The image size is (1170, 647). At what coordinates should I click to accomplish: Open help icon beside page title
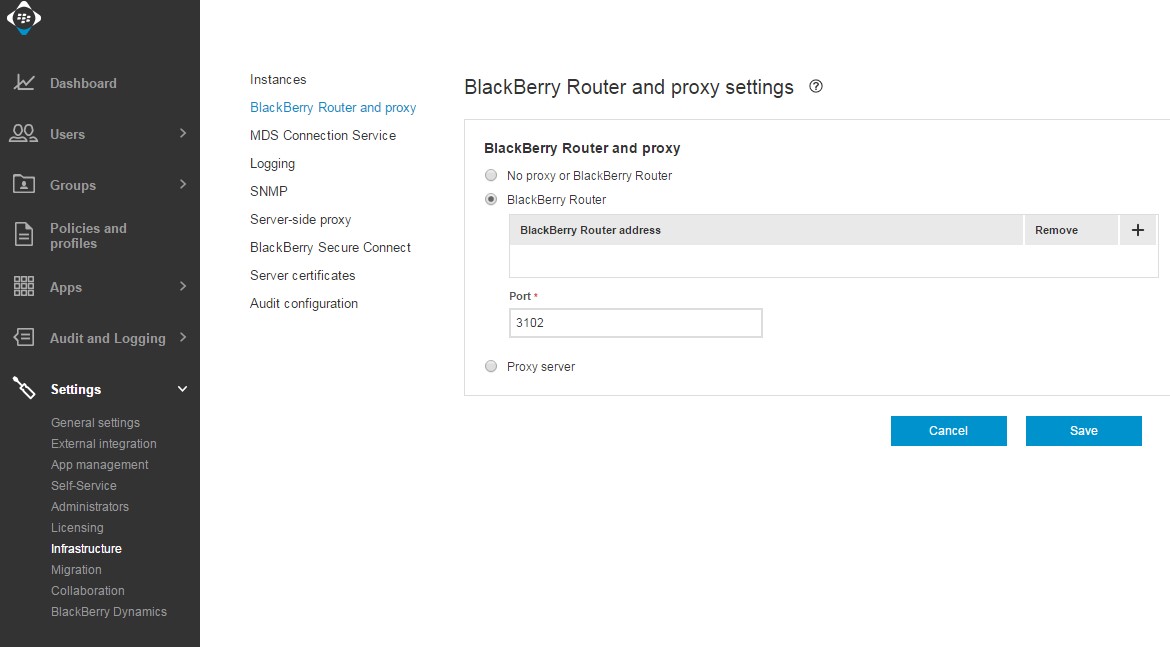pyautogui.click(x=816, y=87)
